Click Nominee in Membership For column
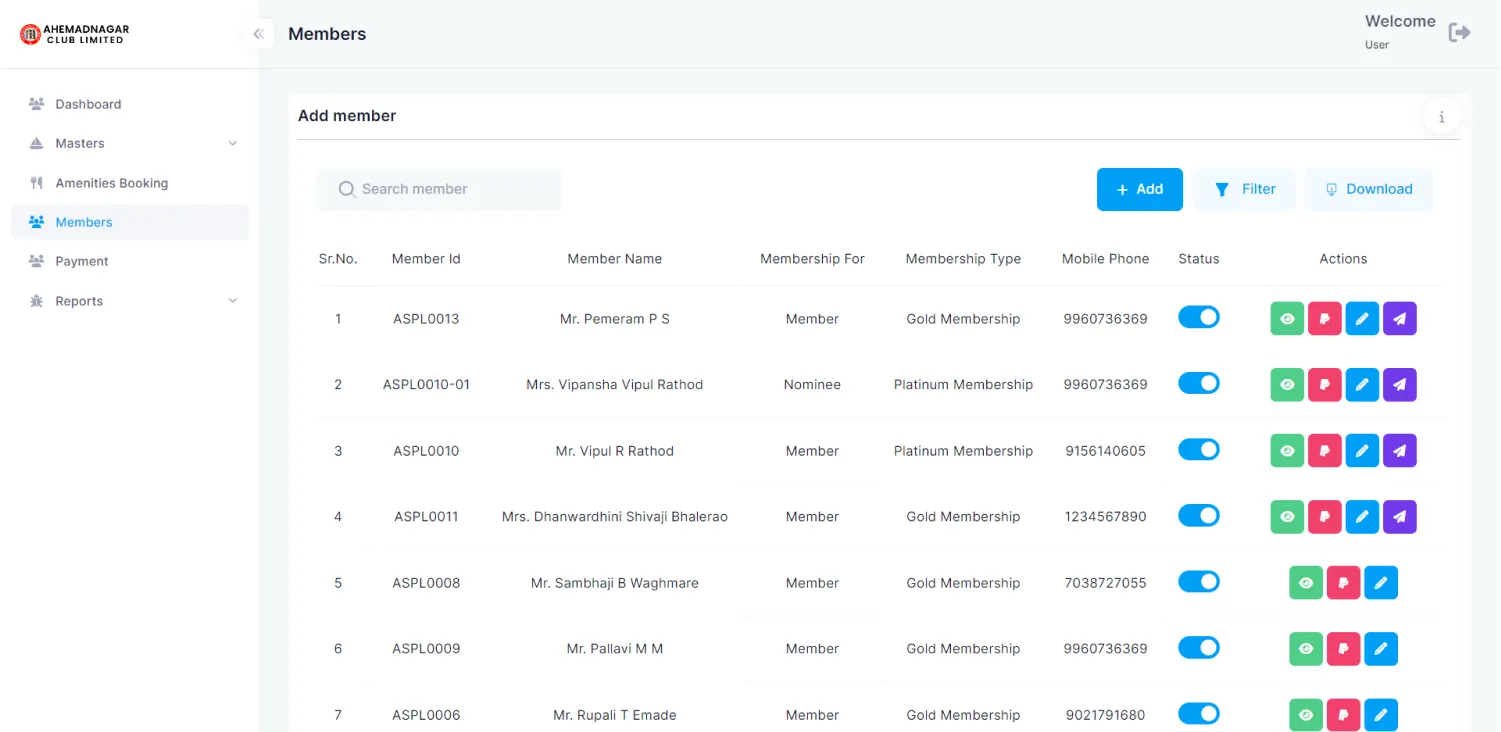1501x732 pixels. coord(812,385)
